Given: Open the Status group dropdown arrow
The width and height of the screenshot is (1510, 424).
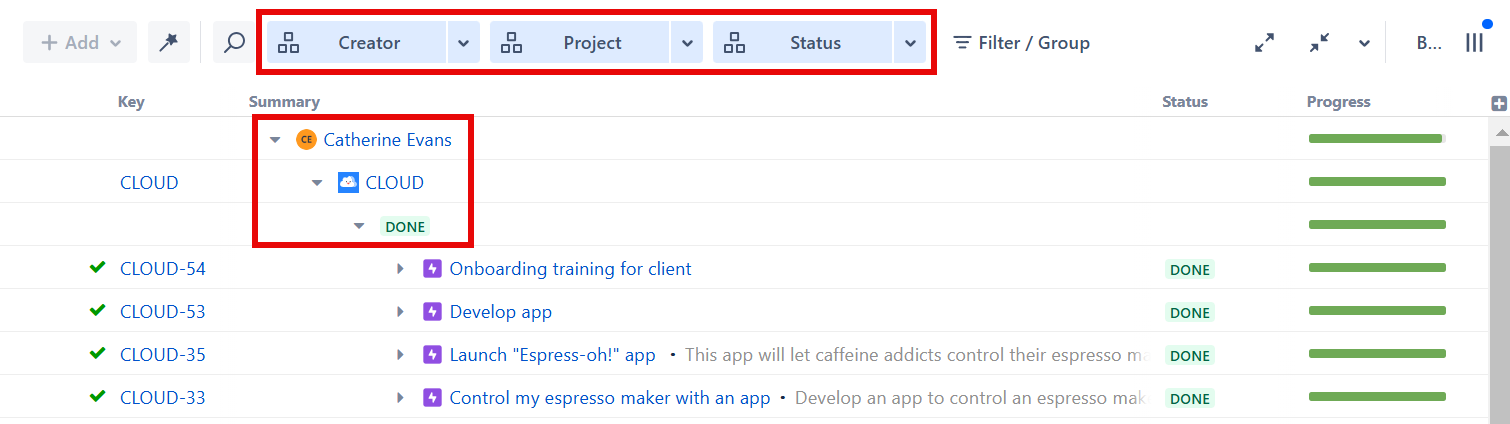Looking at the screenshot, I should (x=910, y=43).
